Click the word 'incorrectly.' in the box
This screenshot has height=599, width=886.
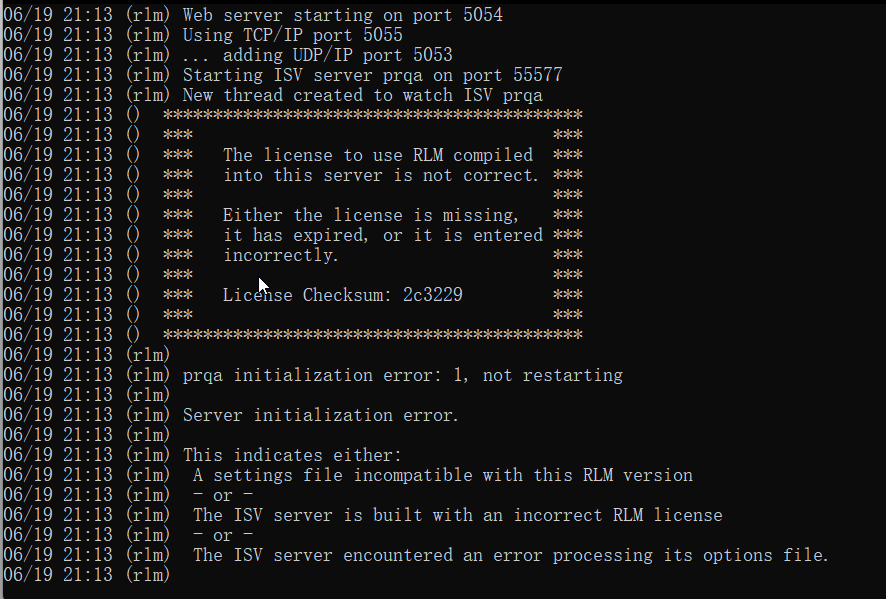281,255
